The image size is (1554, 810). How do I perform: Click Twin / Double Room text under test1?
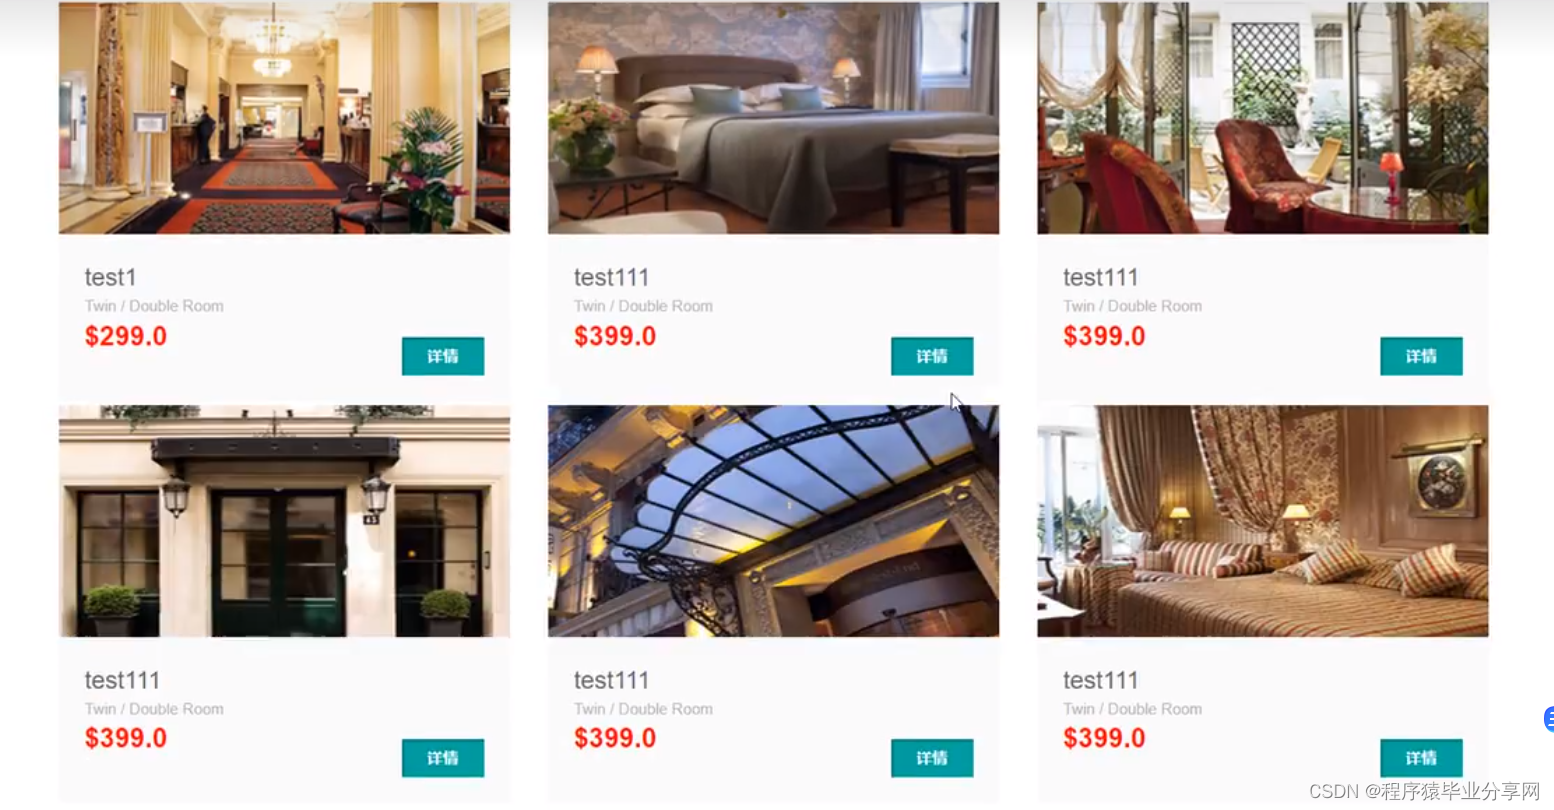pyautogui.click(x=154, y=306)
